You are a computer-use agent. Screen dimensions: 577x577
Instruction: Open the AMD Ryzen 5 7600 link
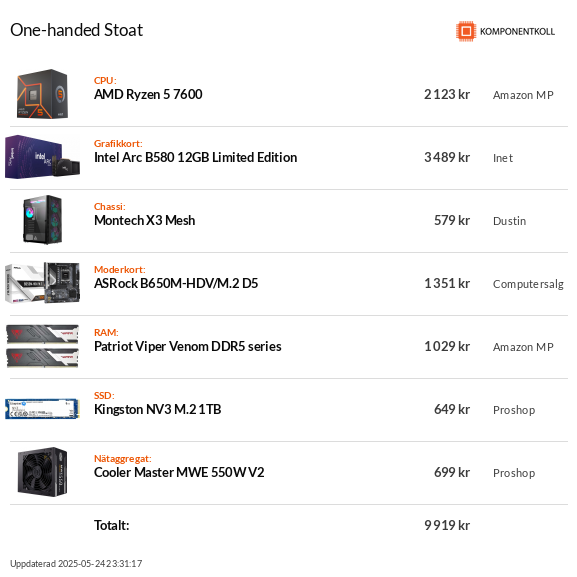coord(148,95)
